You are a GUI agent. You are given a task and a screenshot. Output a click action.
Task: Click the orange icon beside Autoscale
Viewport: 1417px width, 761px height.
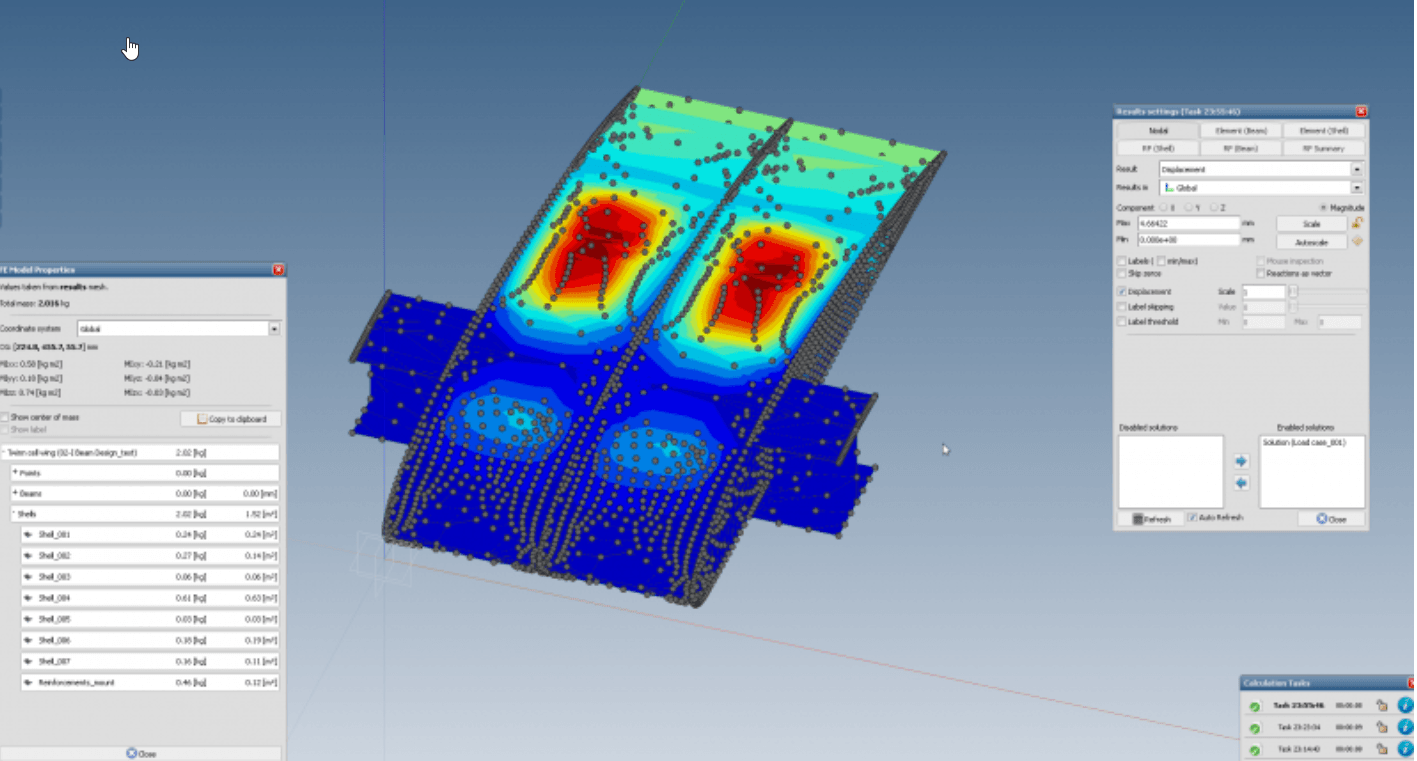1358,241
